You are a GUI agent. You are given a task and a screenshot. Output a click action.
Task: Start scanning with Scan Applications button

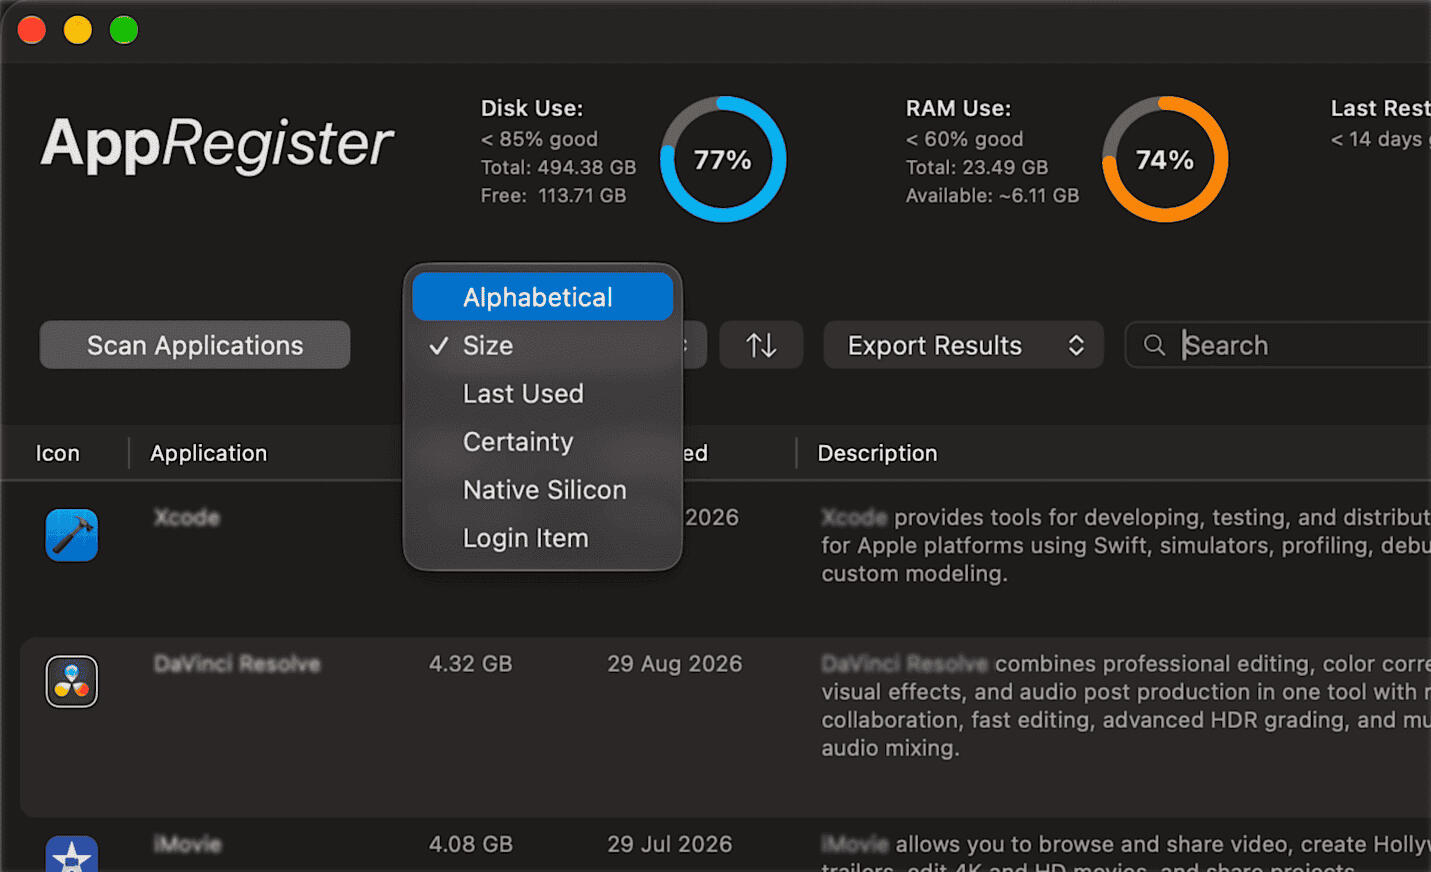coord(195,345)
